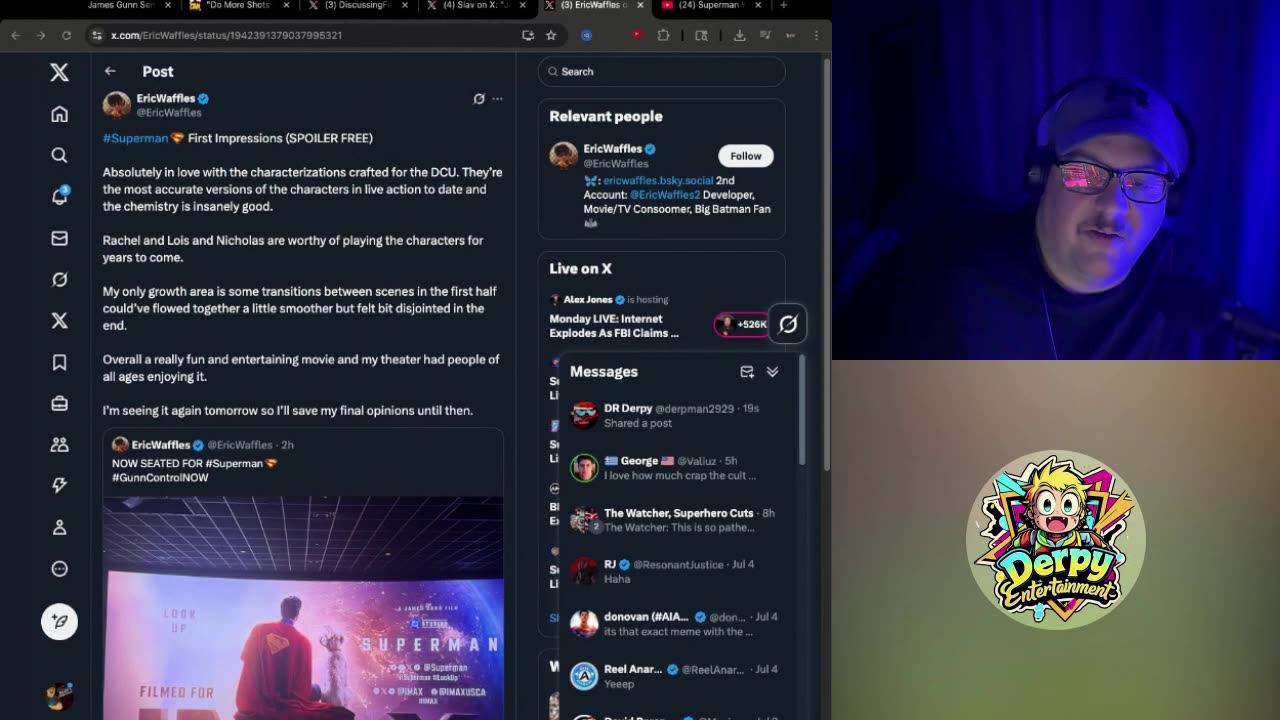Click New message compose icon
1280x720 pixels.
click(747, 371)
